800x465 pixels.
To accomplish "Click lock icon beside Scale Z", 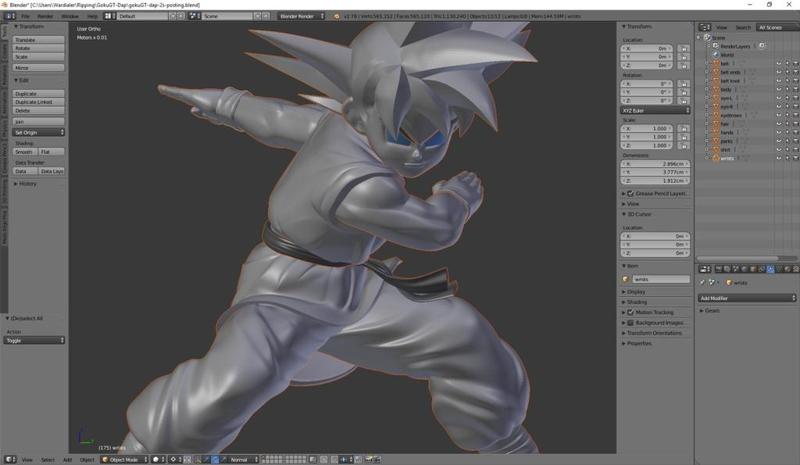I will pos(683,145).
